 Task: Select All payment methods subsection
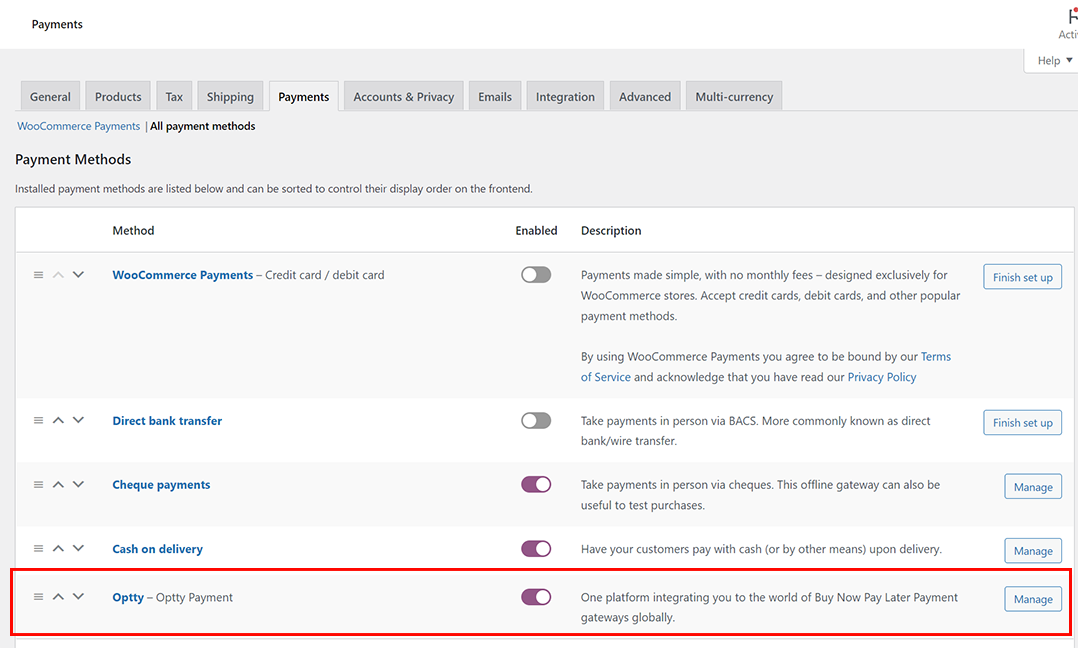pos(203,126)
